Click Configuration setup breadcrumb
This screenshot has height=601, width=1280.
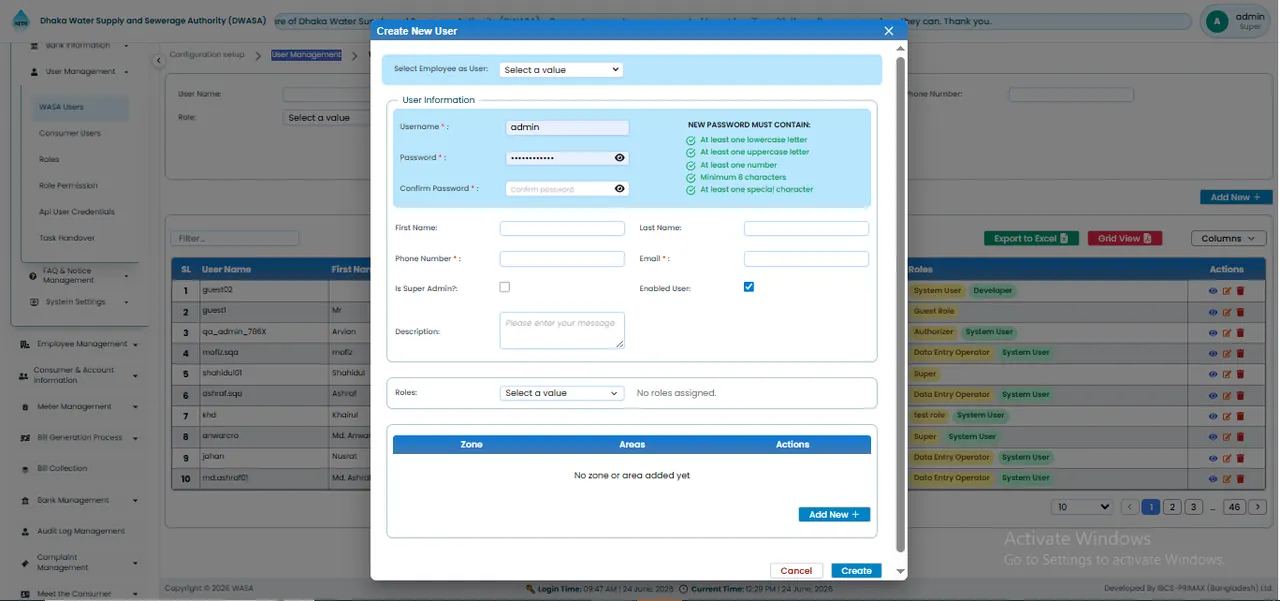click(207, 55)
